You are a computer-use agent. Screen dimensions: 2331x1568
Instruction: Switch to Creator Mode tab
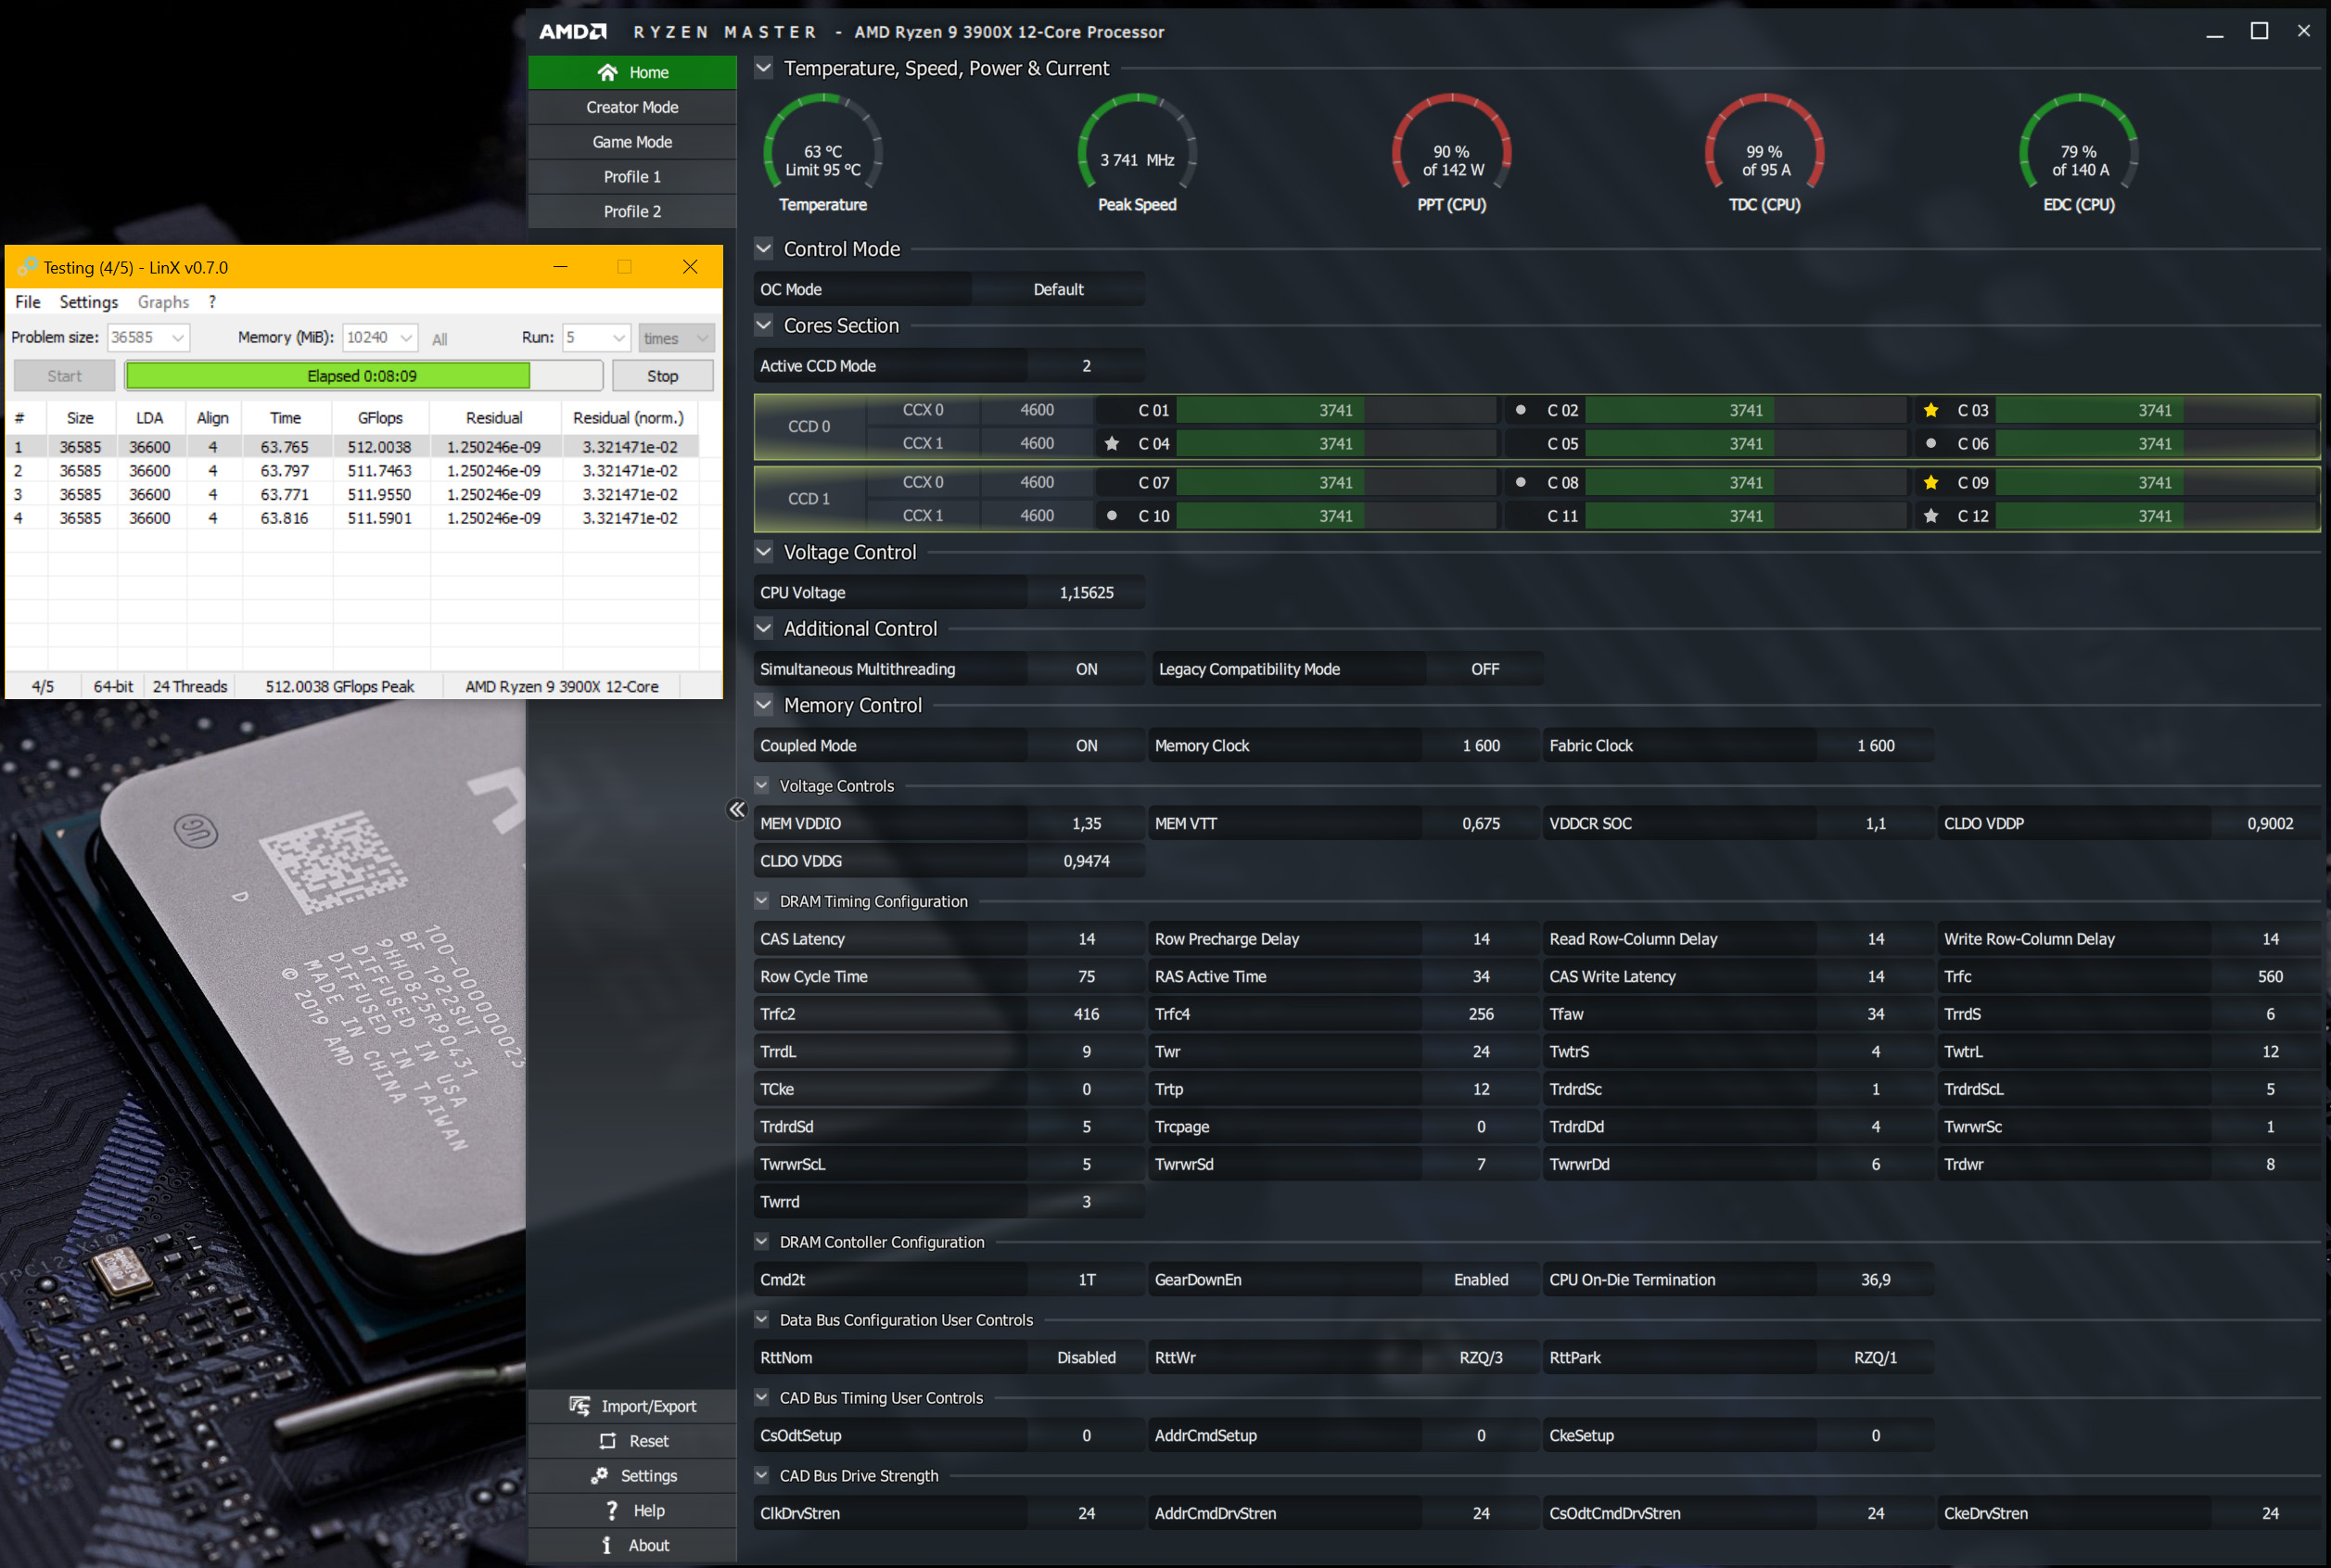coord(632,107)
